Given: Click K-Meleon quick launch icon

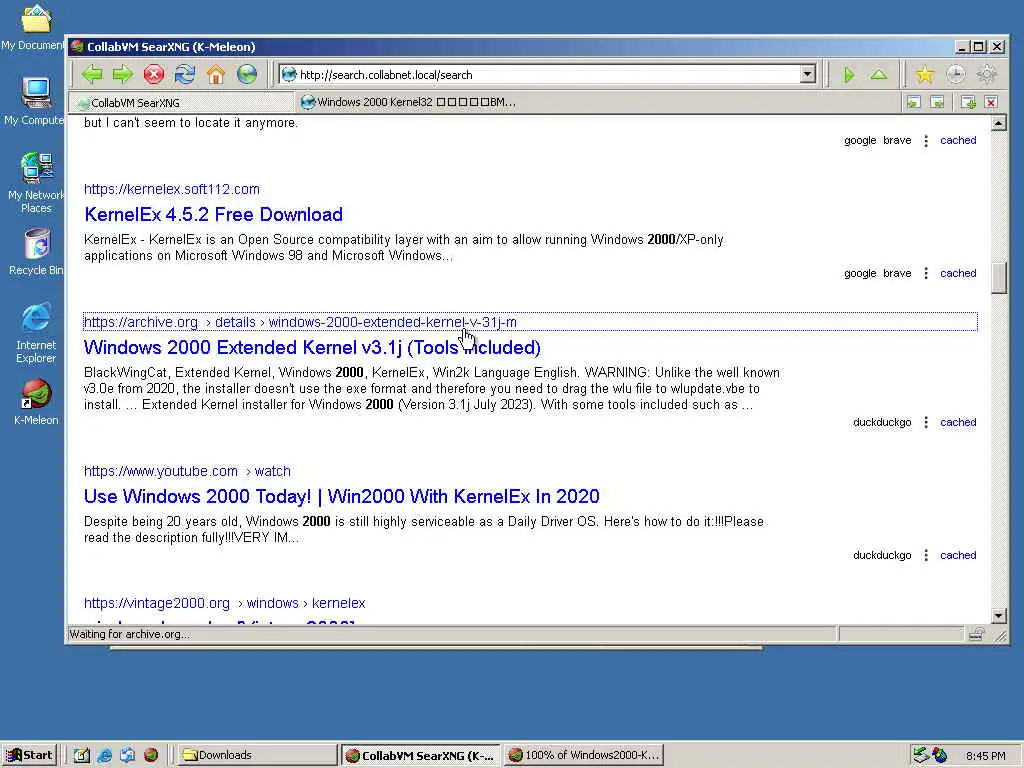Looking at the screenshot, I should coord(151,755).
